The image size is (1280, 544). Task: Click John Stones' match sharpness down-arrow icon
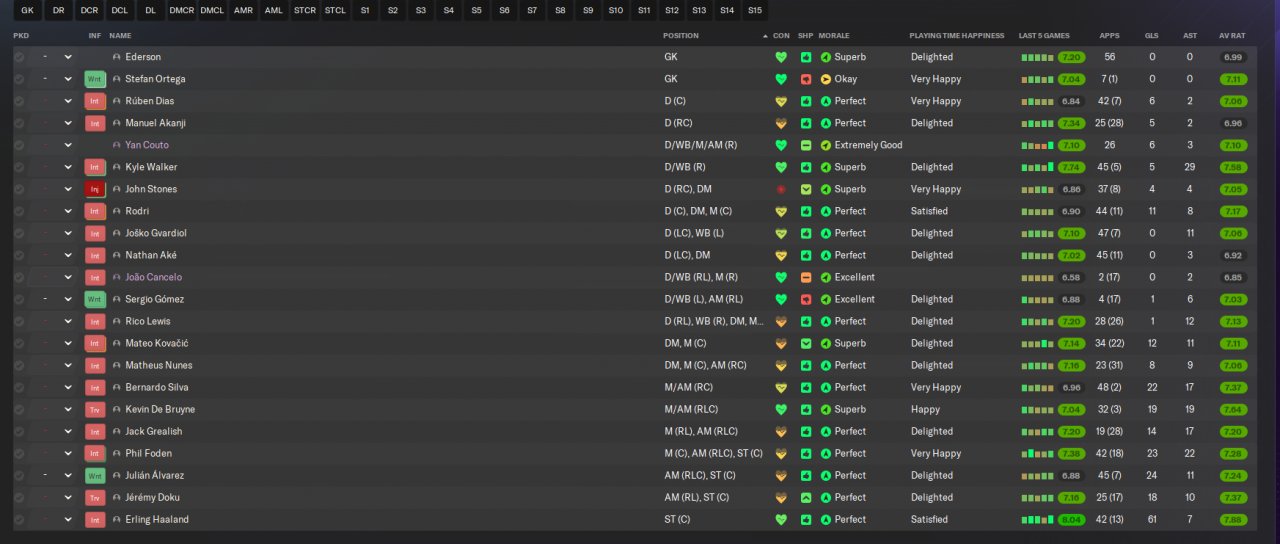click(x=805, y=189)
